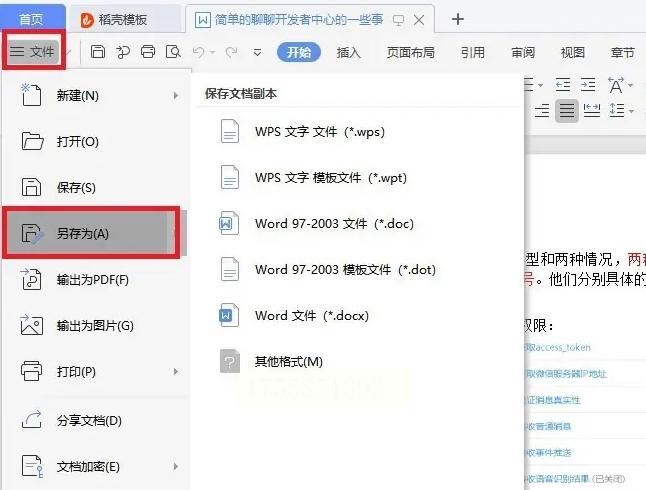The height and width of the screenshot is (490, 646).
Task: Add a new tab with plus button
Action: [x=458, y=19]
